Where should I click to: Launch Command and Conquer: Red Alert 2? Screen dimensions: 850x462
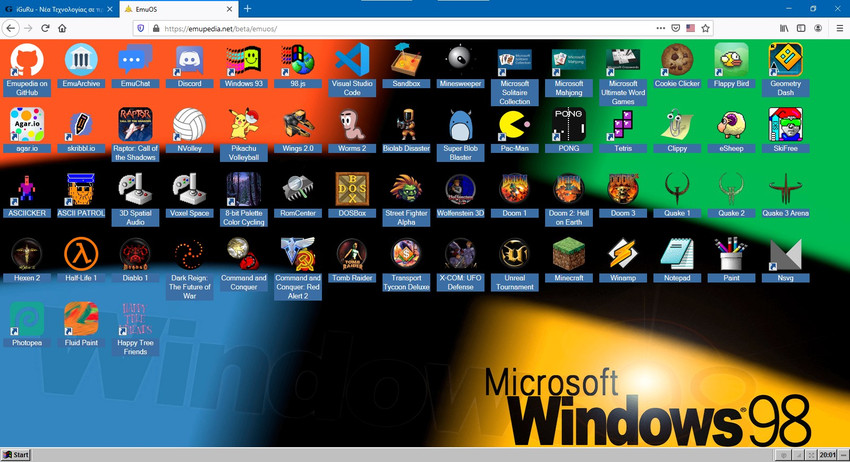[x=298, y=254]
